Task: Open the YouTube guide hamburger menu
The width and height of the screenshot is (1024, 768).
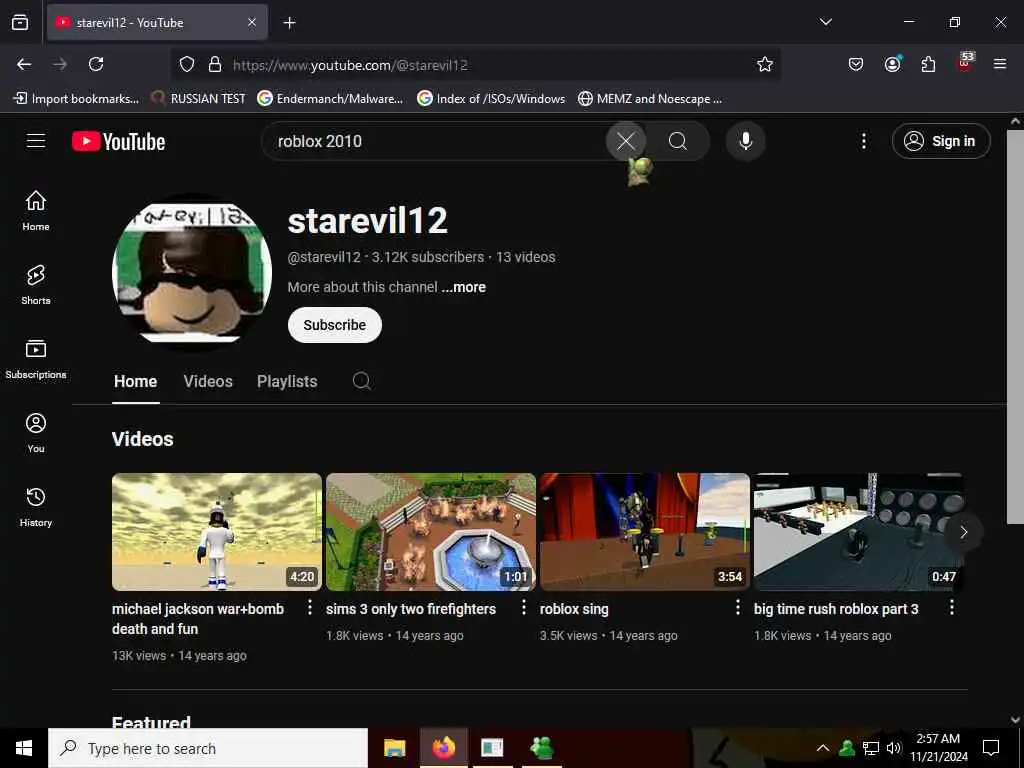Action: pos(36,141)
